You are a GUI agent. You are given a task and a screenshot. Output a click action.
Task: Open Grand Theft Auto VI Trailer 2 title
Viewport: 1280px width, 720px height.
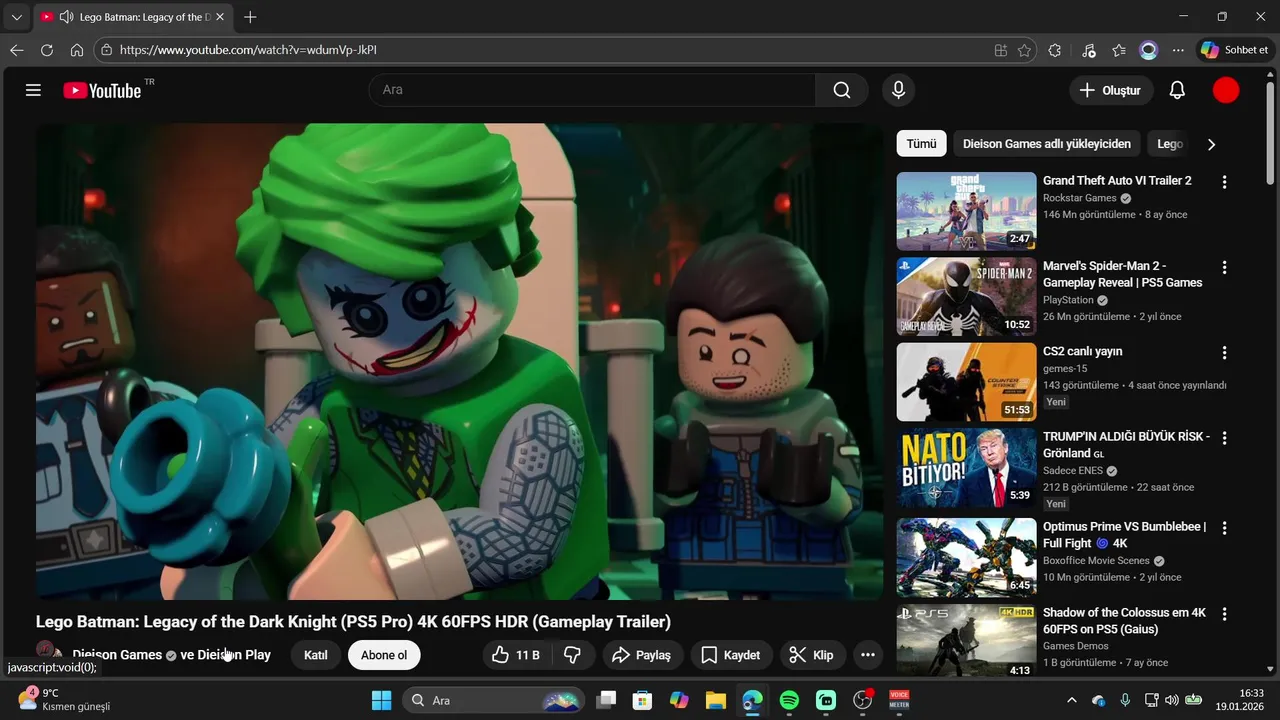(1117, 181)
